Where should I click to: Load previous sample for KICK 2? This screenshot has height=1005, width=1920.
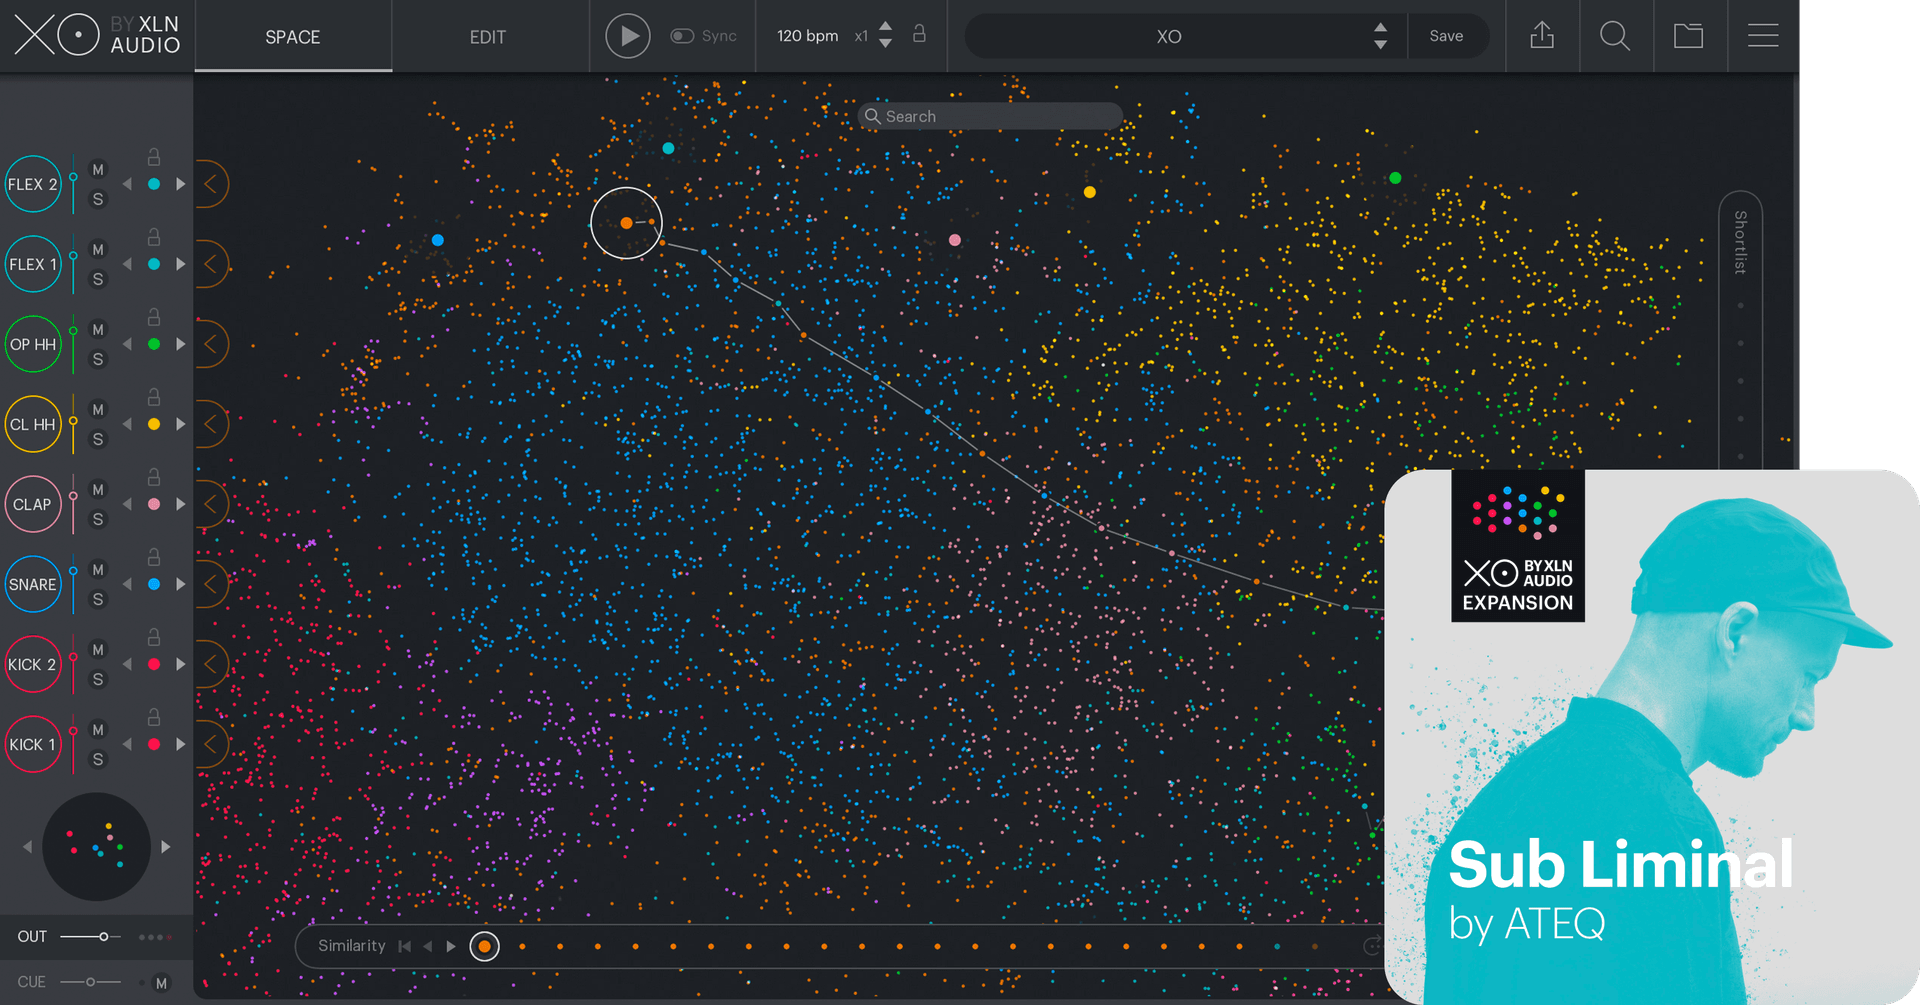[127, 664]
